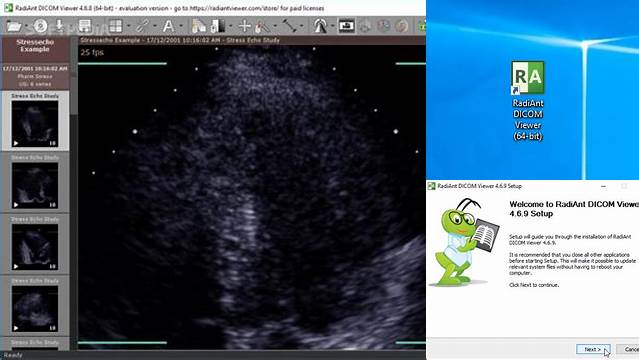Select the second Stress Echo Study series thumbnail
Screen dimensions: 639x360
35,185
